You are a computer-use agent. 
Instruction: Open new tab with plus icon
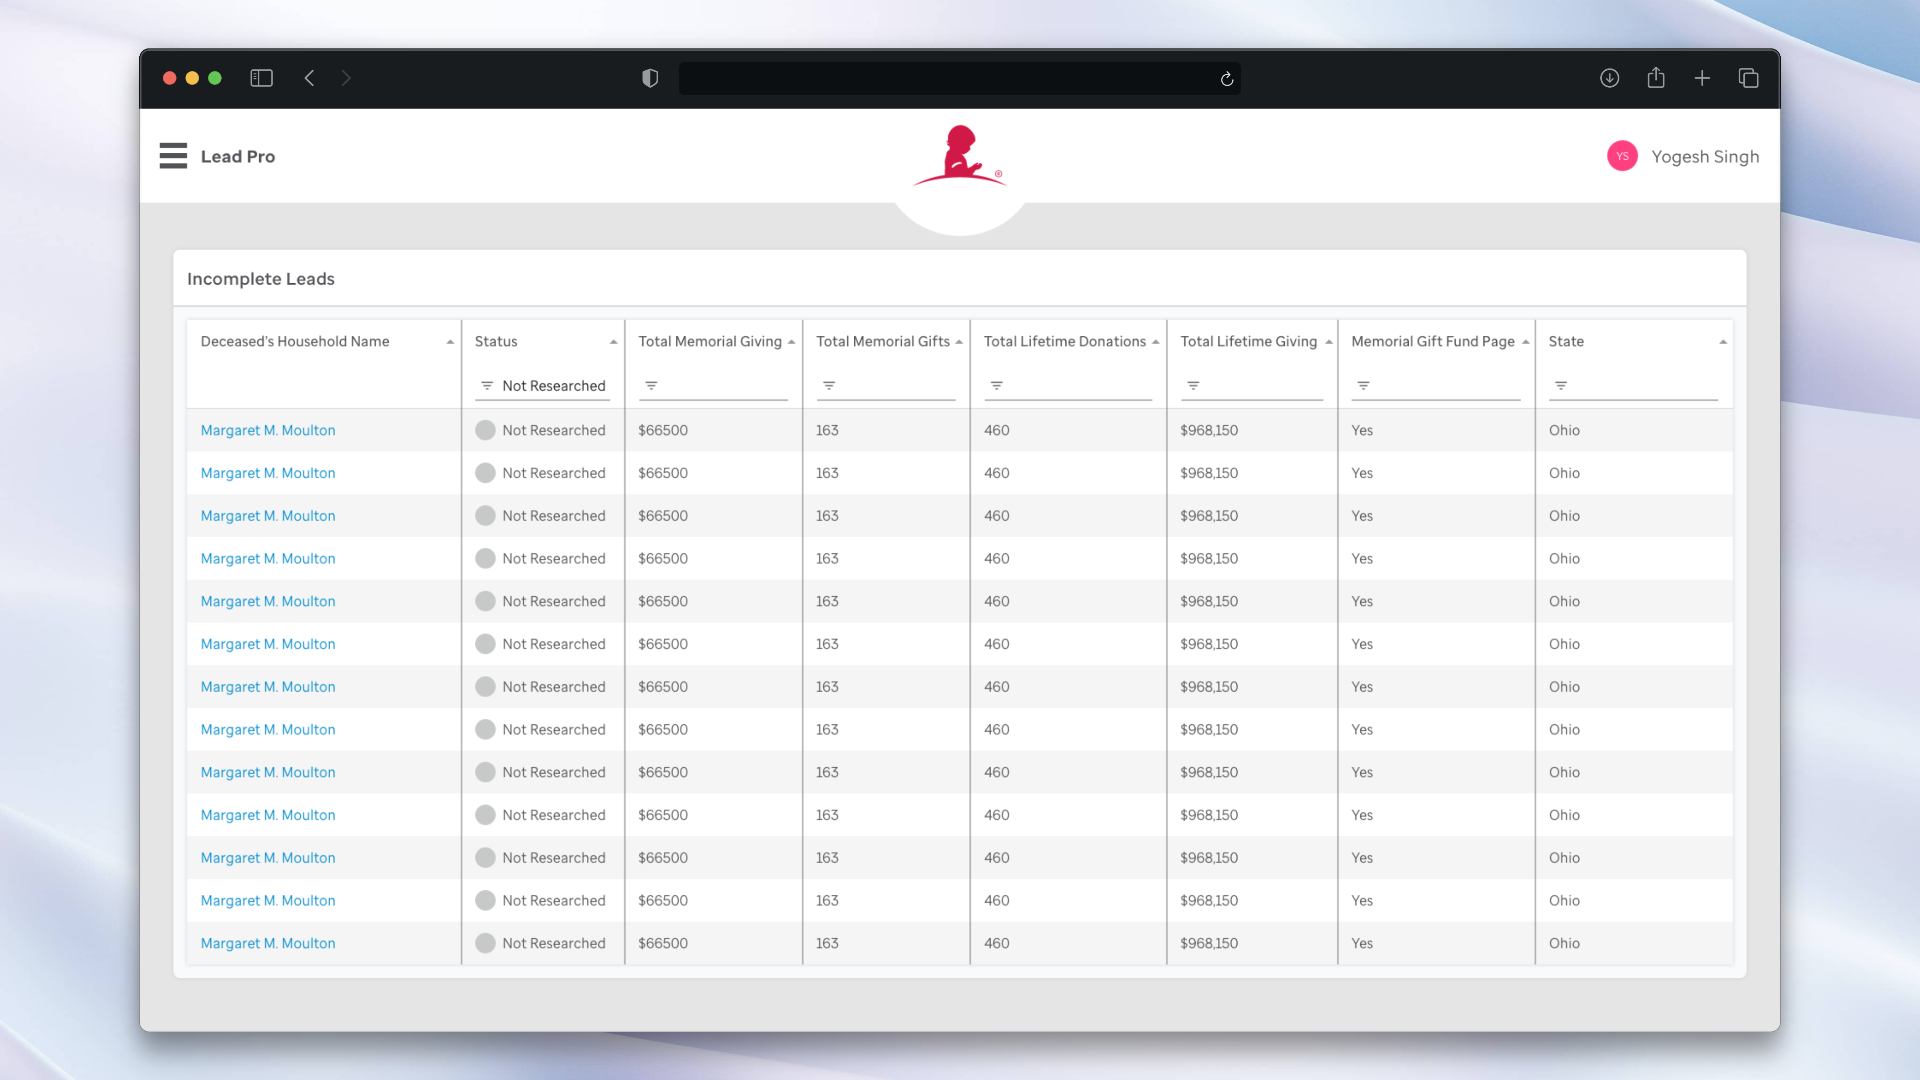(x=1702, y=78)
